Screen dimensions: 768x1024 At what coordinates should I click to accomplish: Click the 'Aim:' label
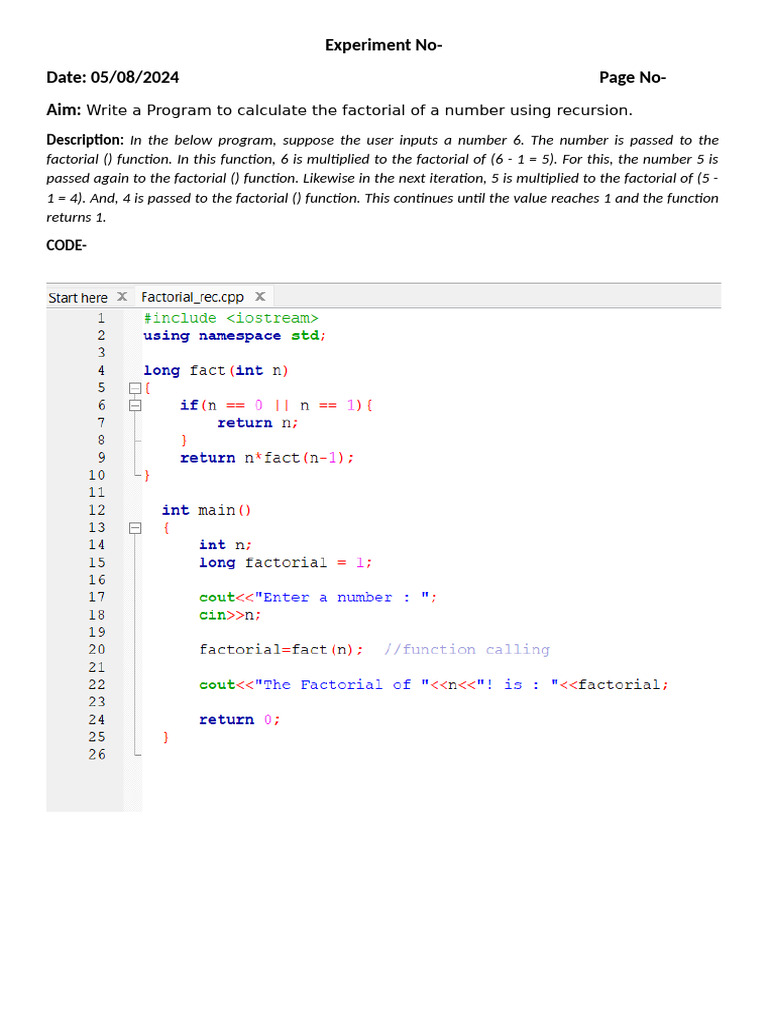tap(63, 110)
